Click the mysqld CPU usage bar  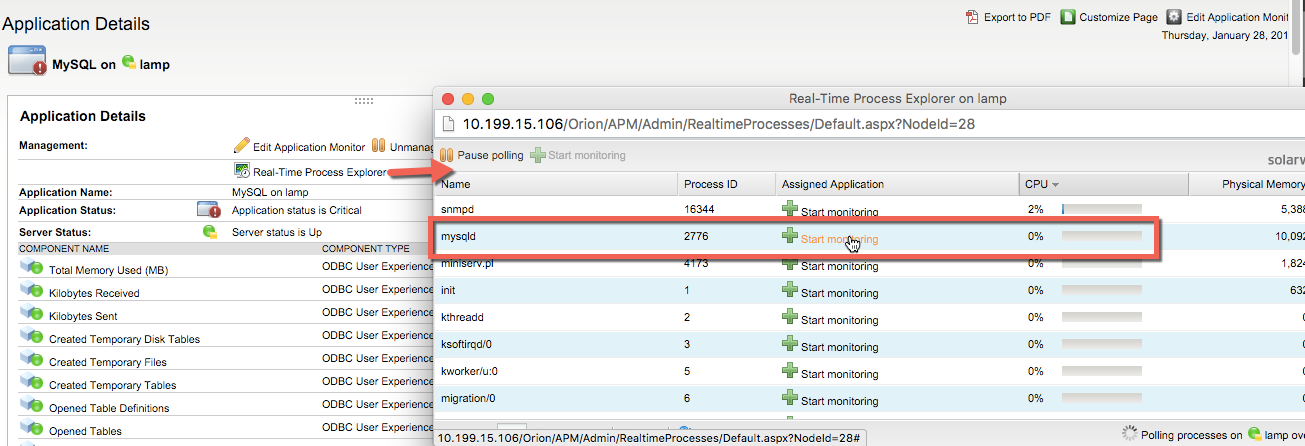click(1101, 236)
